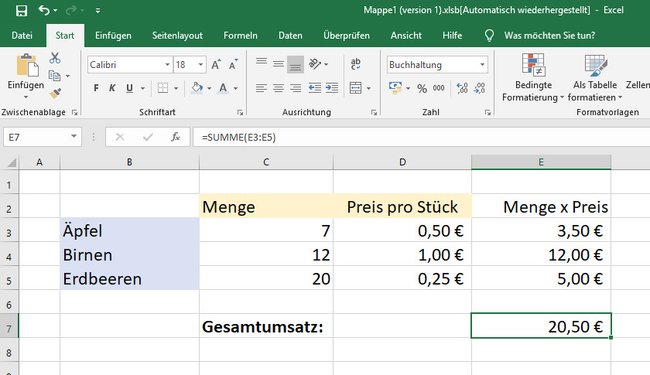The height and width of the screenshot is (375, 650).
Task: Click the Redo arrow icon
Action: pyautogui.click(x=72, y=10)
